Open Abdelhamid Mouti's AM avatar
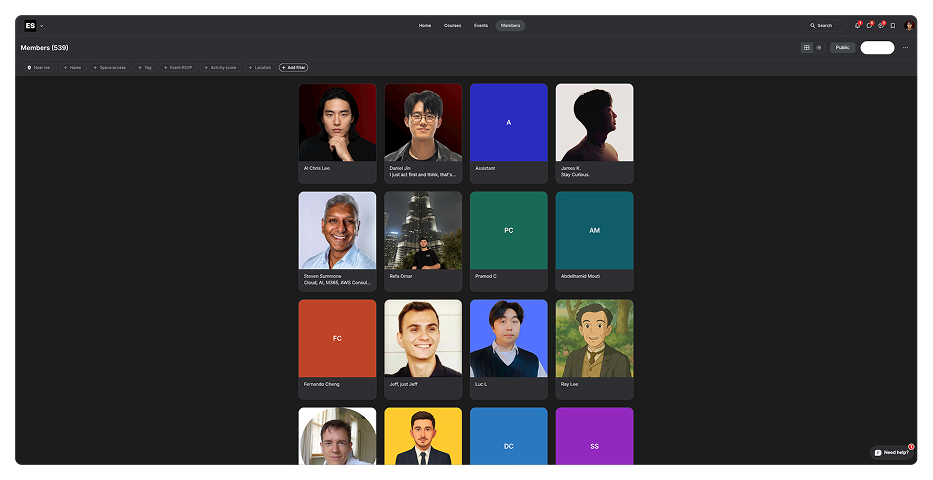The width and height of the screenshot is (933, 480). pos(594,230)
